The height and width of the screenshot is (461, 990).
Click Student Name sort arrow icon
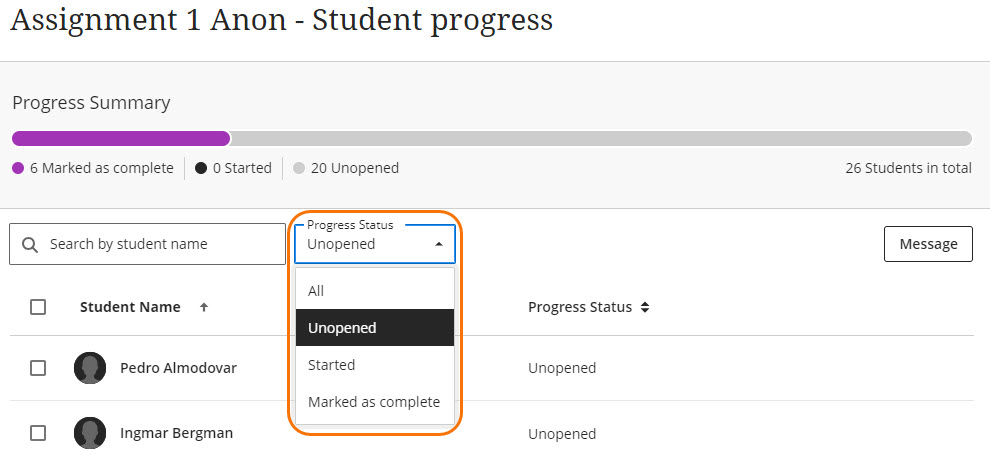[x=204, y=308]
